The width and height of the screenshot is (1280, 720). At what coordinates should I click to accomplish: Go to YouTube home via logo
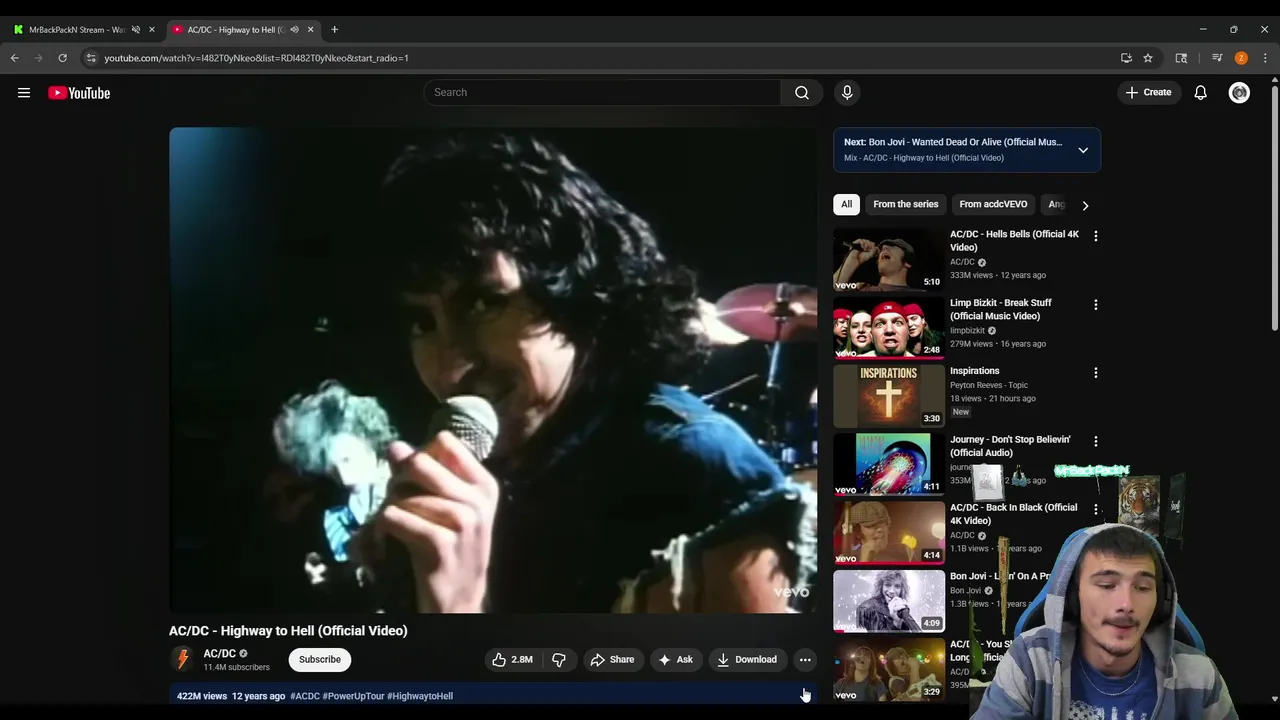tap(79, 93)
